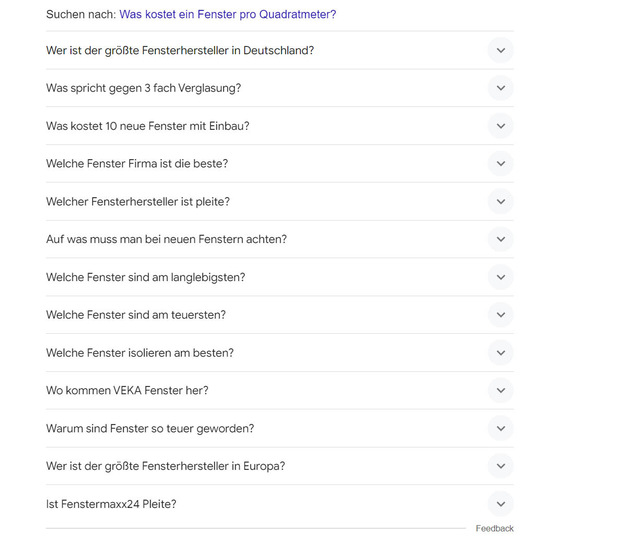Open chevron next to 'Ist Fenstermaxx24 Pleite?'

[x=501, y=504]
